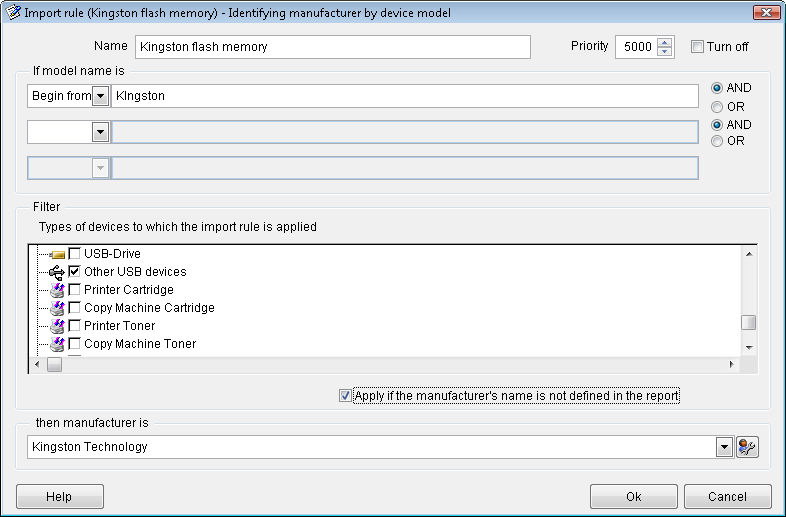
Task: Click the Copy Machine Cartridge icon
Action: 58,308
